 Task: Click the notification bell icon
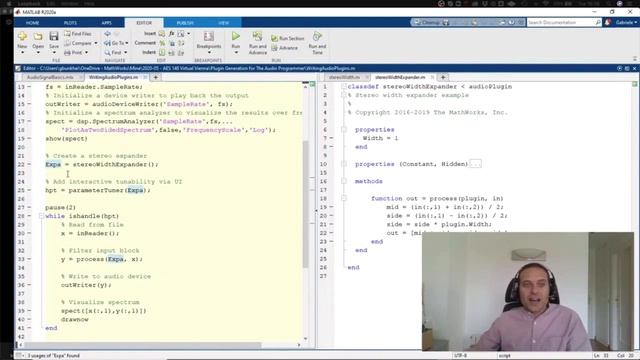tap(608, 22)
